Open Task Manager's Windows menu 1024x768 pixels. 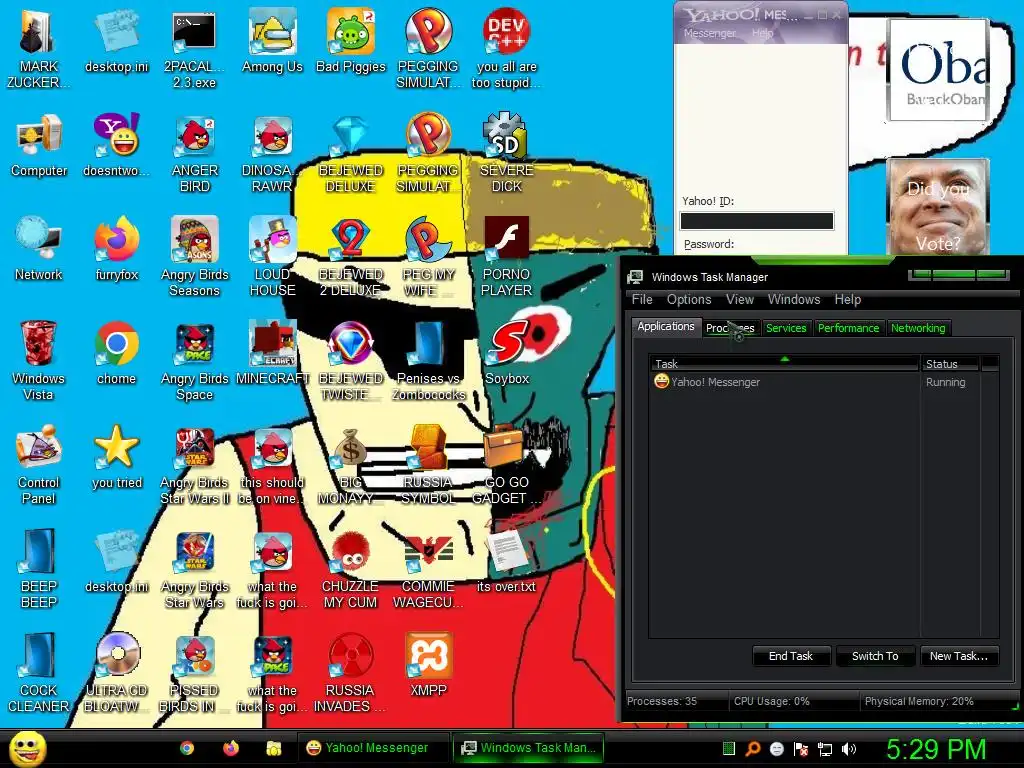[794, 299]
